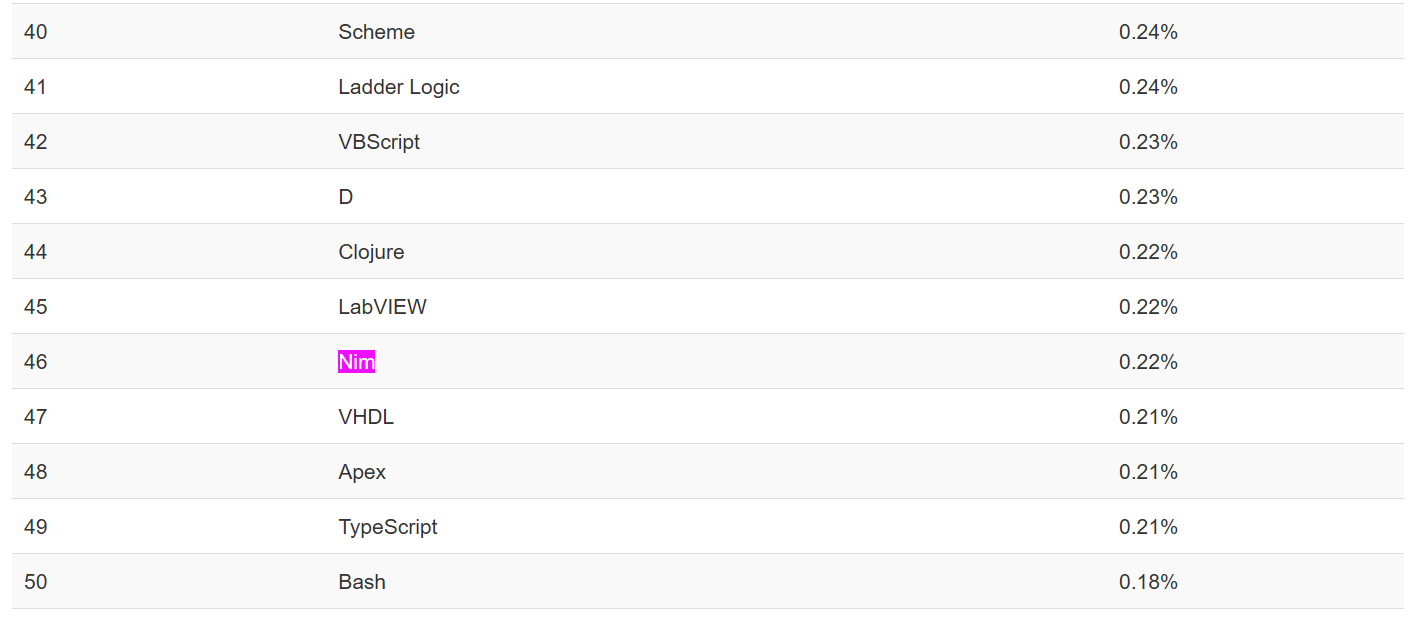Select the Bash language entry
The width and height of the screenshot is (1422, 617).
(x=361, y=582)
